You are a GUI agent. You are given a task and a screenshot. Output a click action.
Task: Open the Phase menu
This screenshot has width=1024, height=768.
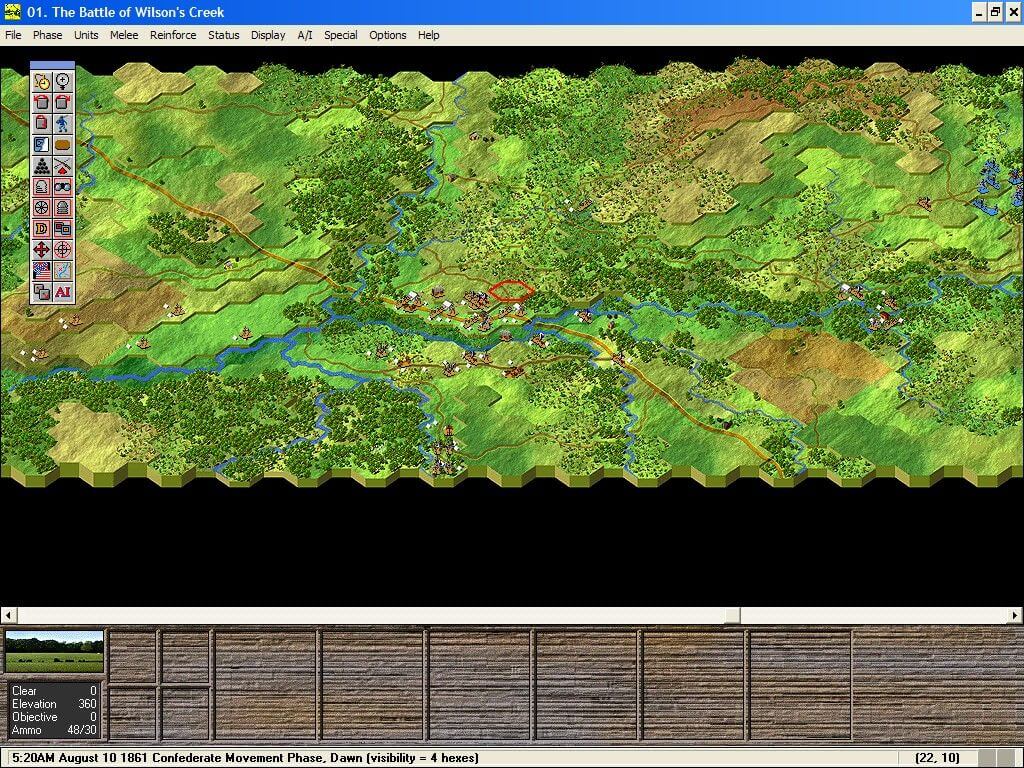point(48,35)
